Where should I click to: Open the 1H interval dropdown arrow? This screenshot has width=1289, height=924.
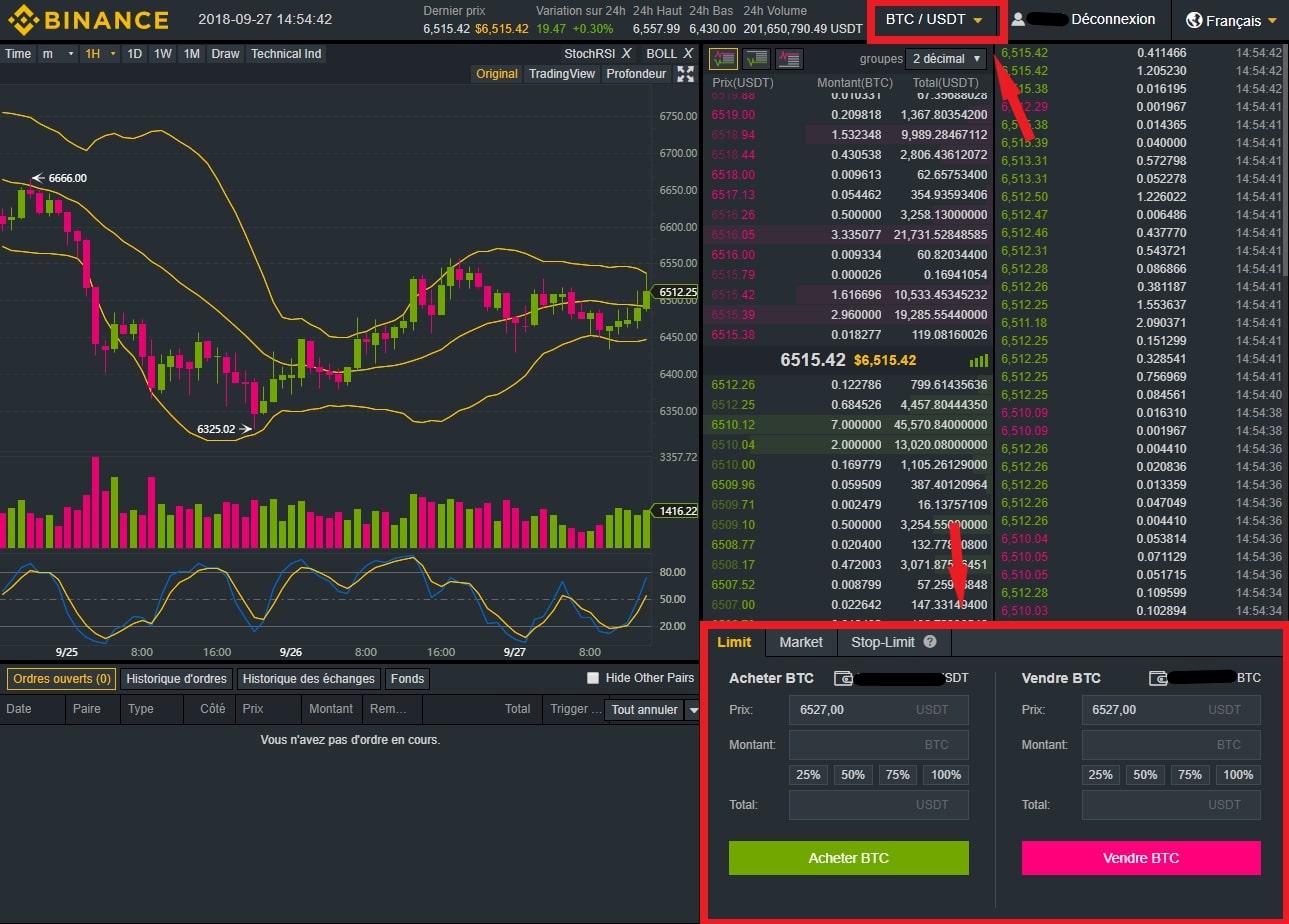tap(113, 53)
